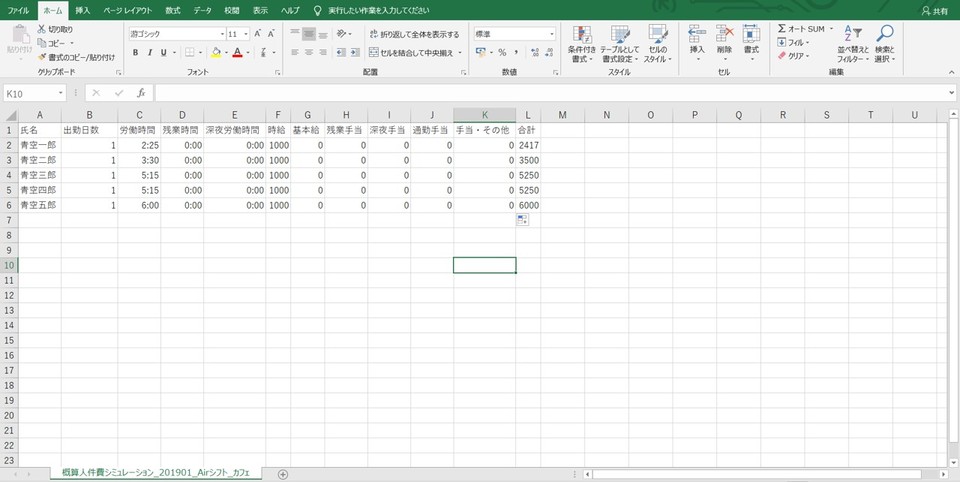Image resolution: width=960 pixels, height=482 pixels.
Task: Switch to the 数式 (Formulas) tab
Action: (173, 10)
